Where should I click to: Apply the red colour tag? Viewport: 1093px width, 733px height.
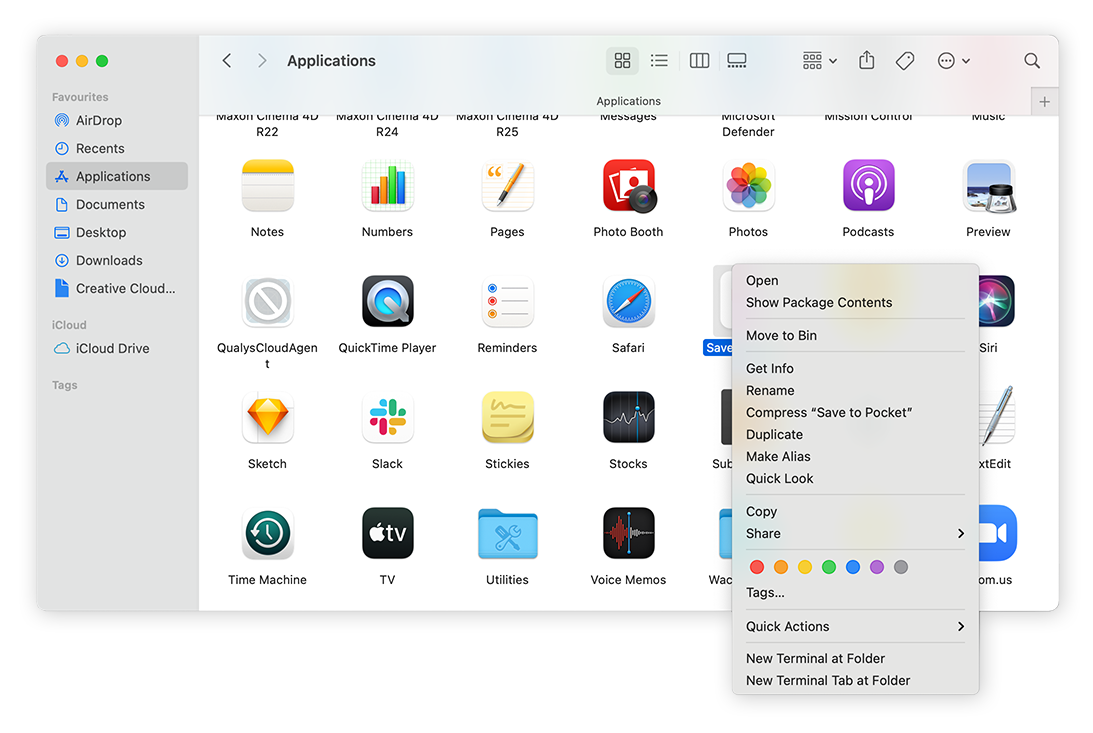click(757, 567)
